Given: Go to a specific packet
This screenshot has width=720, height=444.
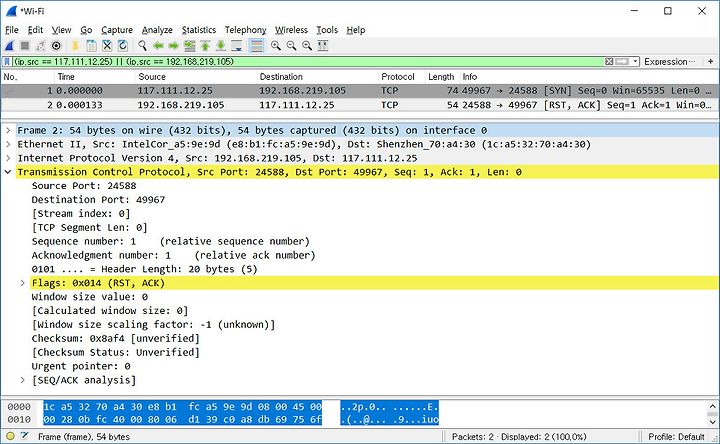Looking at the screenshot, I should pyautogui.click(x=189, y=45).
